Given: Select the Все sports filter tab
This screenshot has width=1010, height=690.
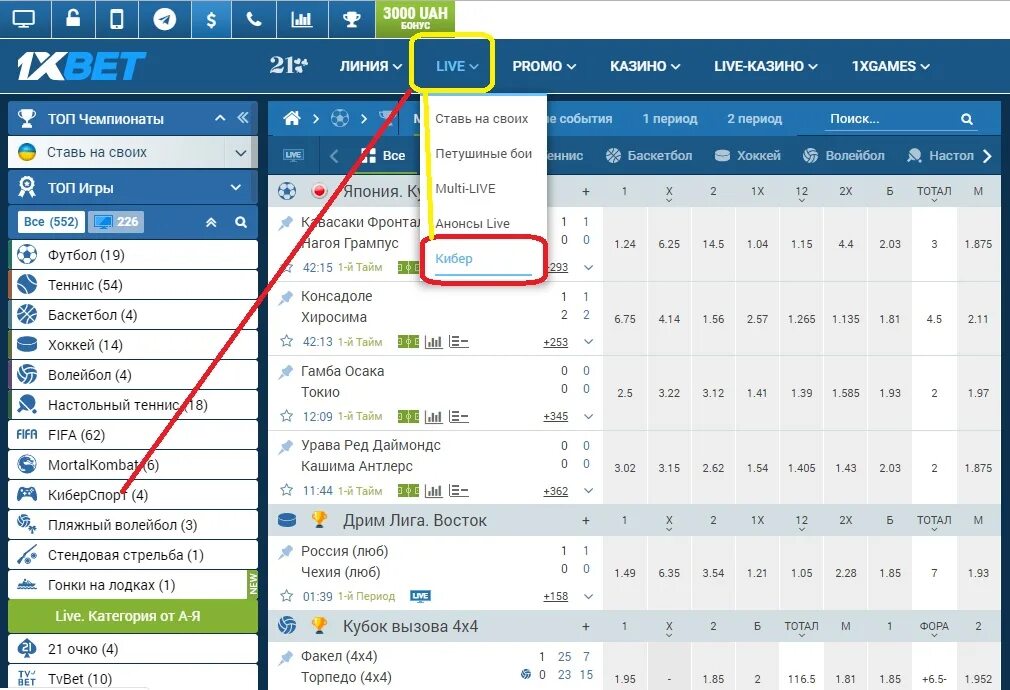Looking at the screenshot, I should tap(383, 155).
